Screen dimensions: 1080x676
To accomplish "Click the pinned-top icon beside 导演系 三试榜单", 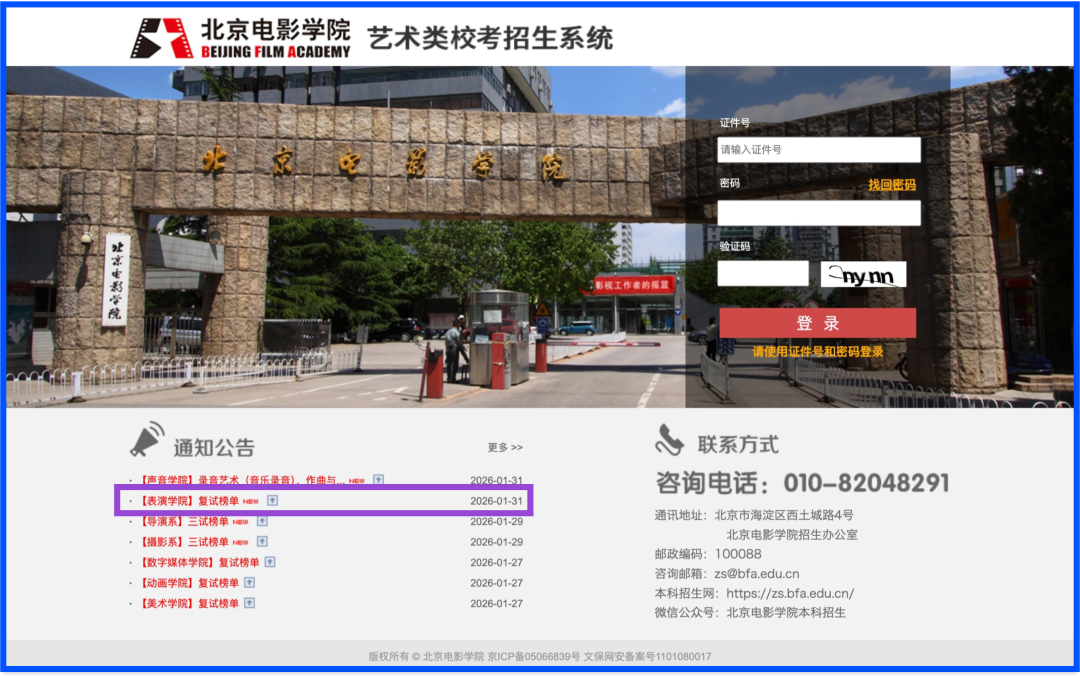I will [262, 521].
